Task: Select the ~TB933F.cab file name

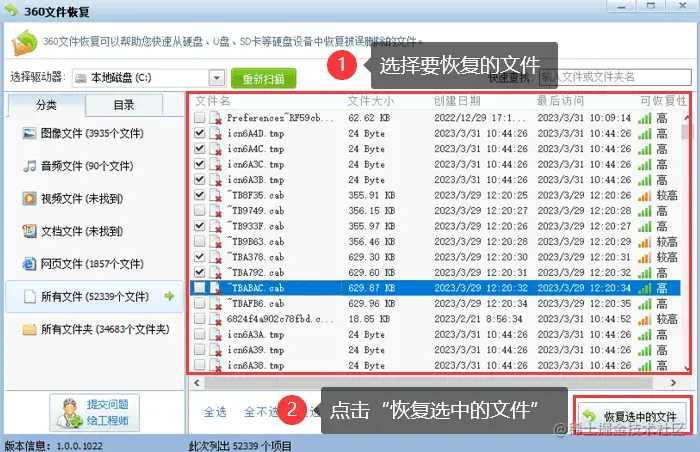Action: [x=255, y=226]
